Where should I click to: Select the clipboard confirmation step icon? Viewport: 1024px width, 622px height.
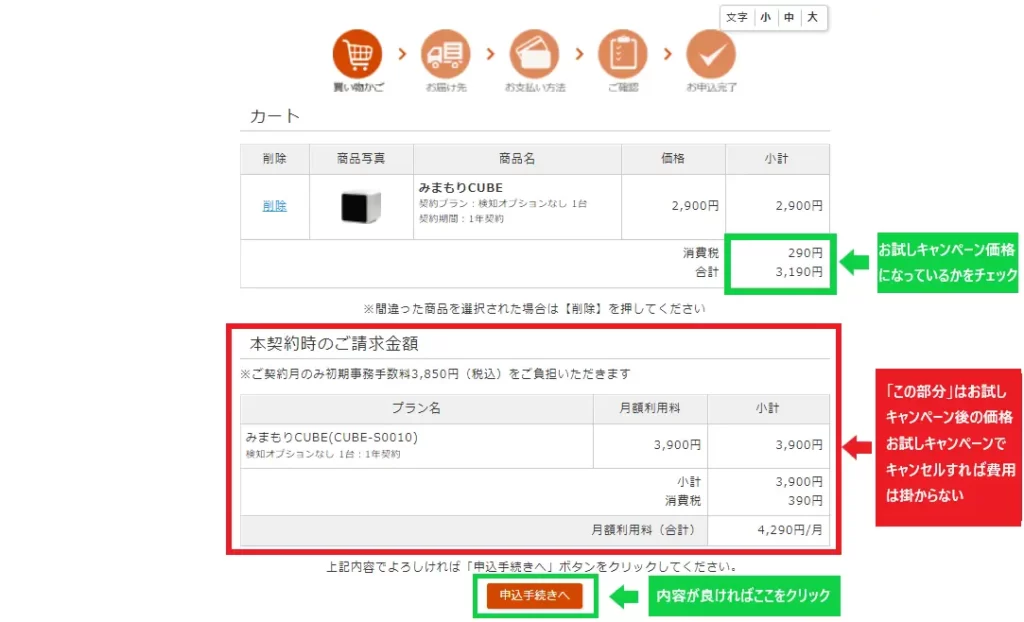tap(622, 54)
